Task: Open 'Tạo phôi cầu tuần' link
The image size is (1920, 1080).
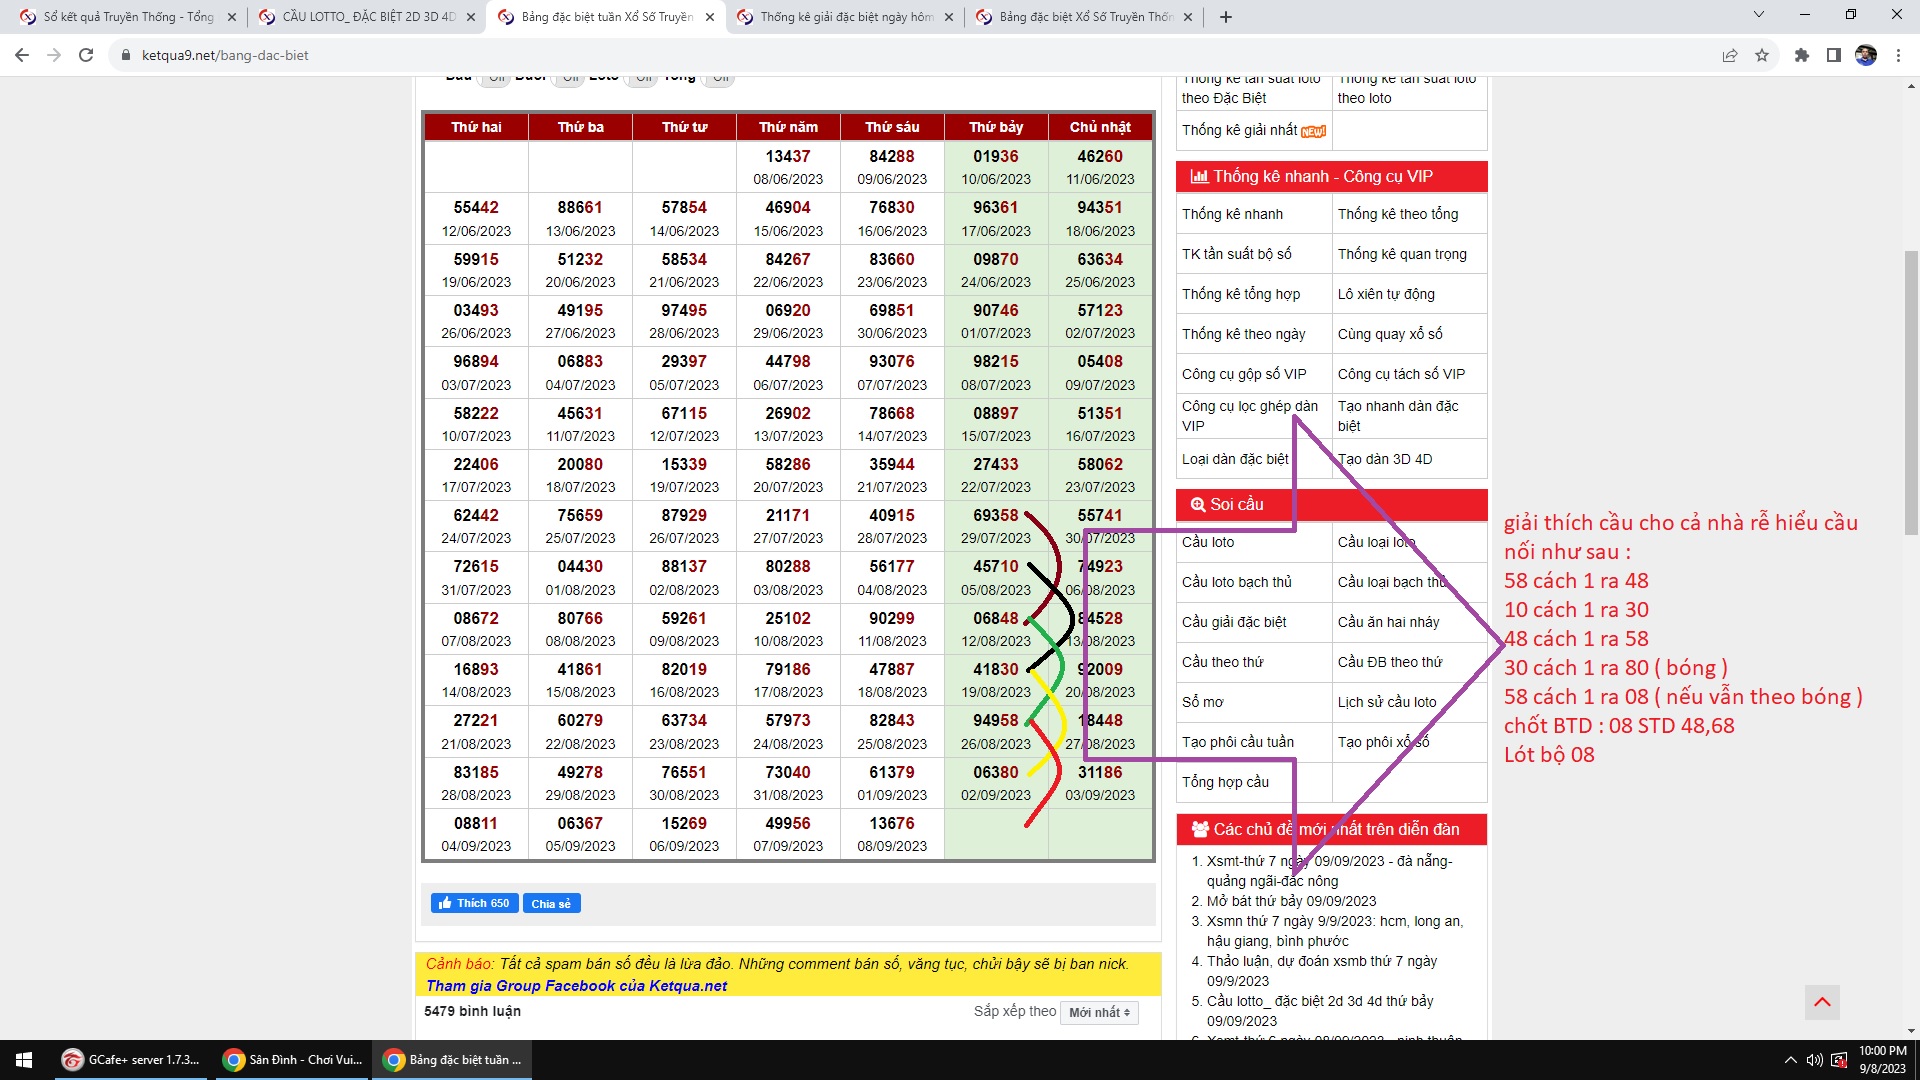Action: 1238,742
